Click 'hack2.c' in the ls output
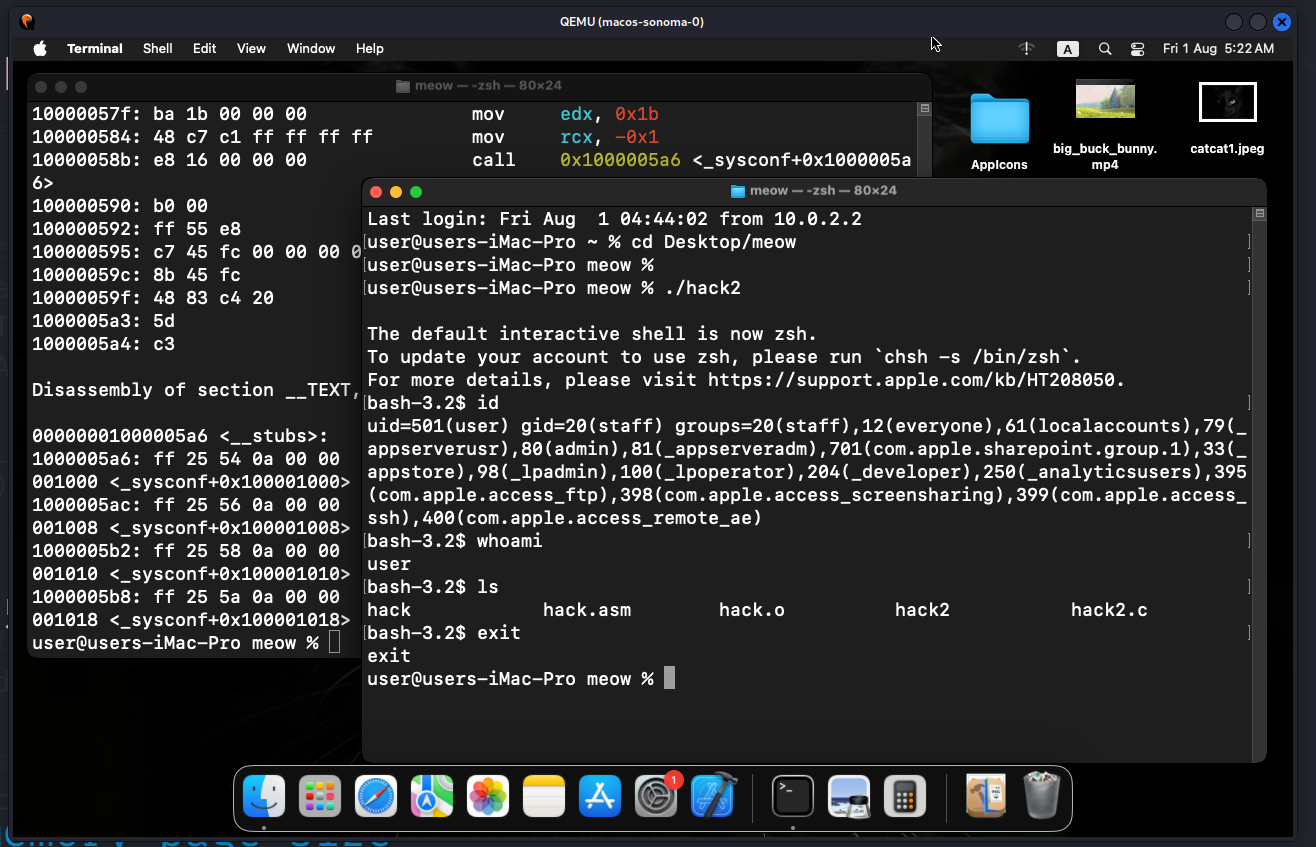Screen dimensions: 1316x847 point(1109,610)
